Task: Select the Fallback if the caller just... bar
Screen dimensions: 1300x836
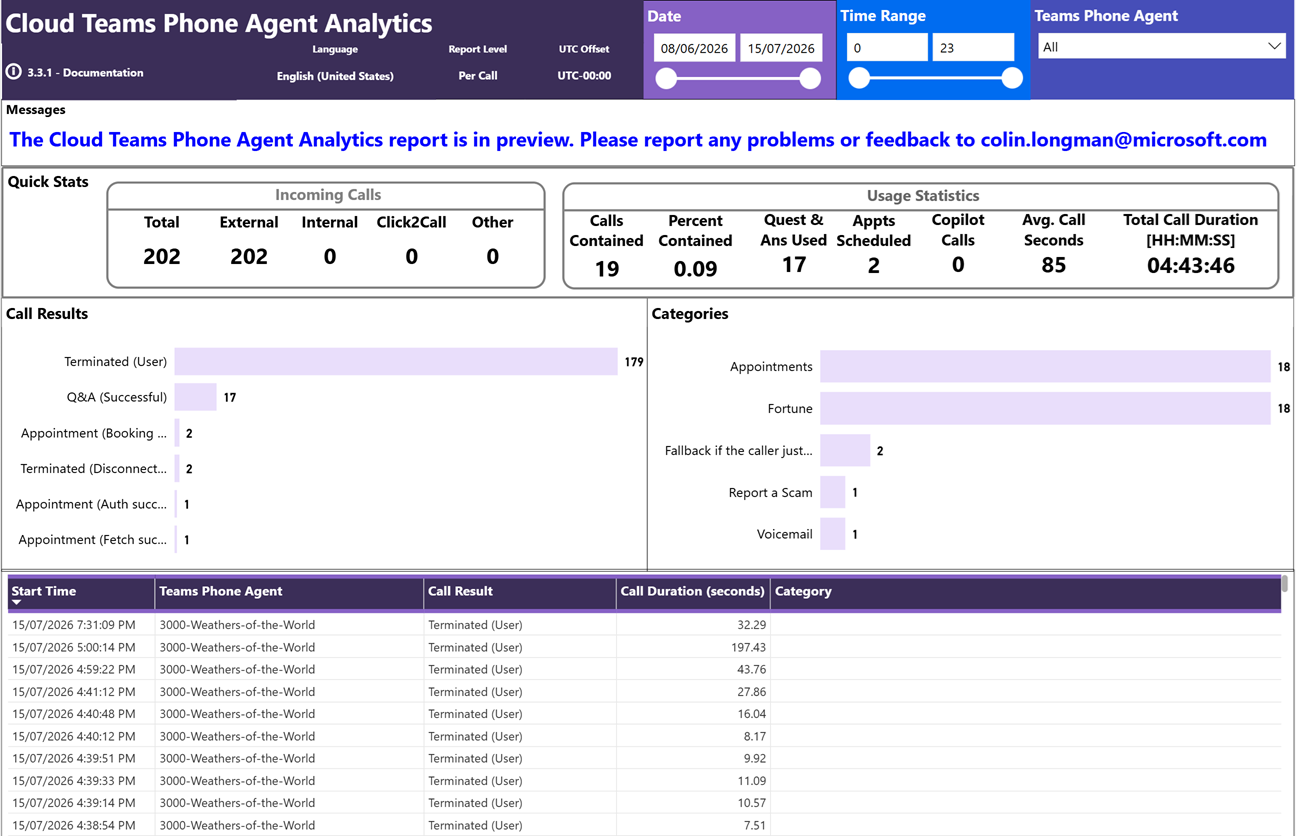Action: 845,451
